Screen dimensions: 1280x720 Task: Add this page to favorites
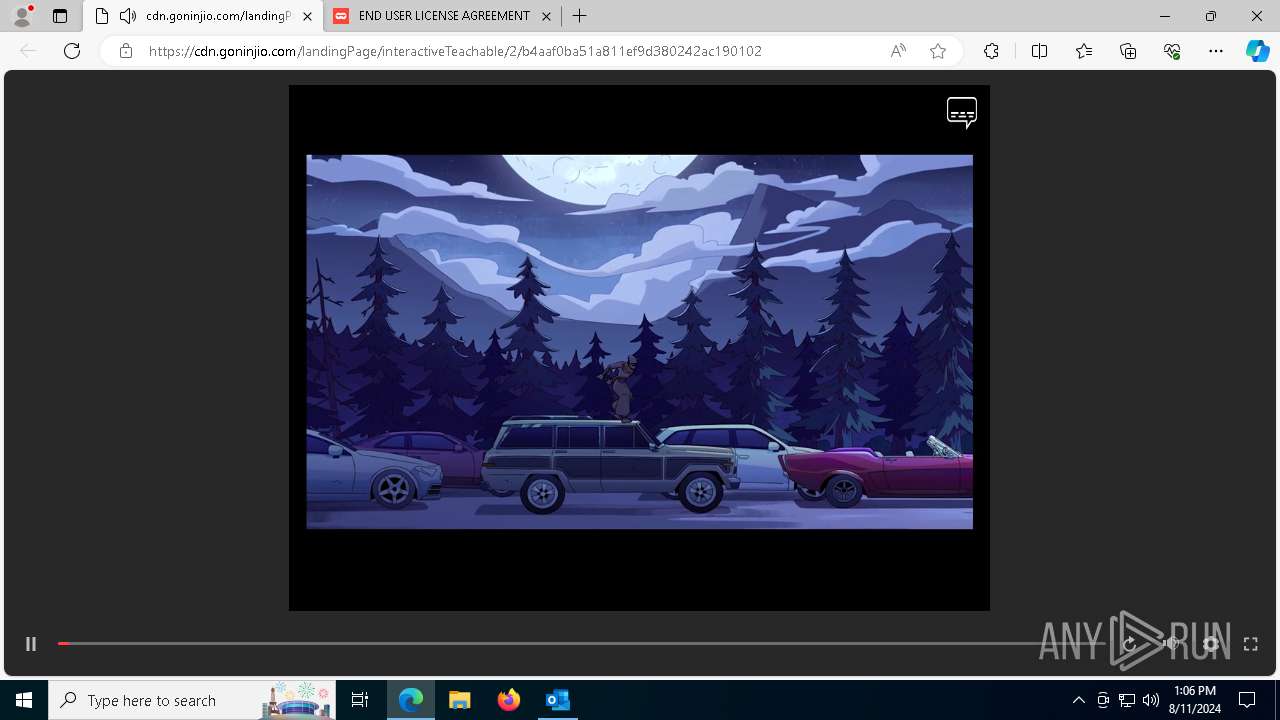point(938,51)
